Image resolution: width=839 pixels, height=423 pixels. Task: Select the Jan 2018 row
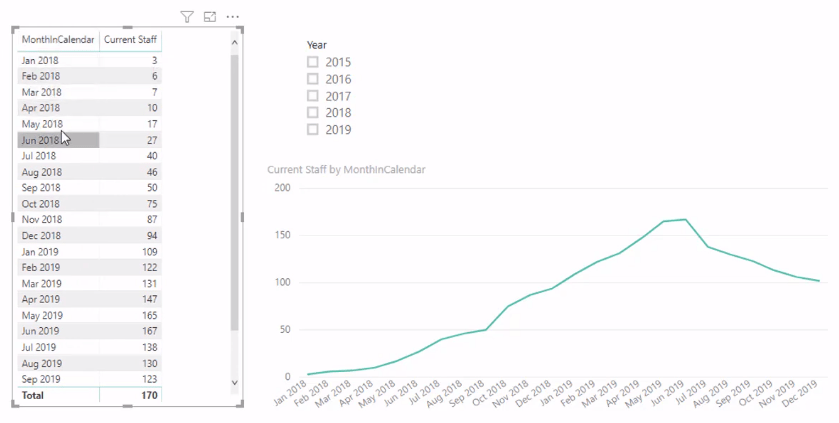click(89, 60)
